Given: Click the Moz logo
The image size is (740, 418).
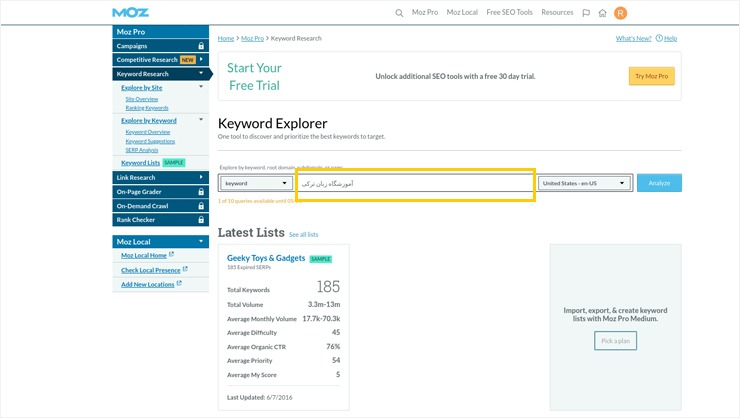Looking at the screenshot, I should tap(130, 13).
